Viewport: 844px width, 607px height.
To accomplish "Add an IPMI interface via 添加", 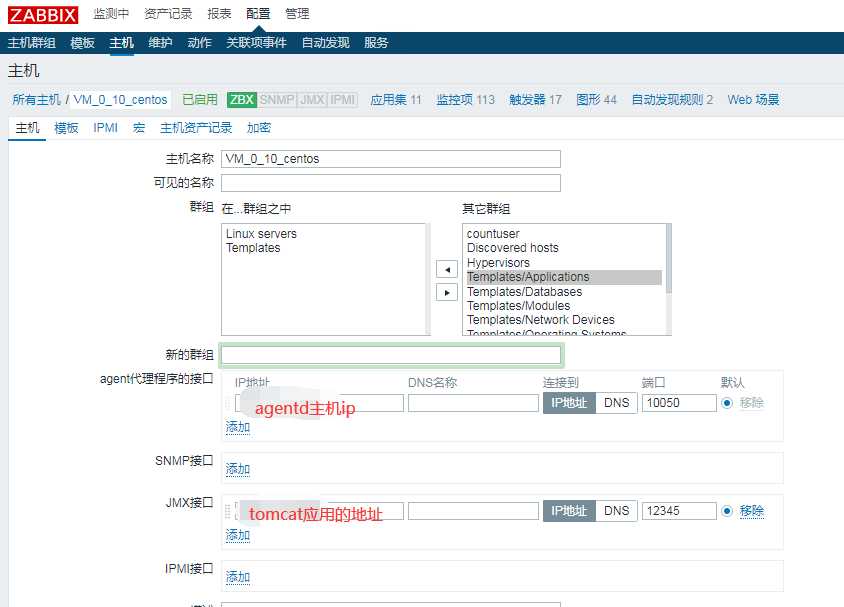I will [x=237, y=577].
